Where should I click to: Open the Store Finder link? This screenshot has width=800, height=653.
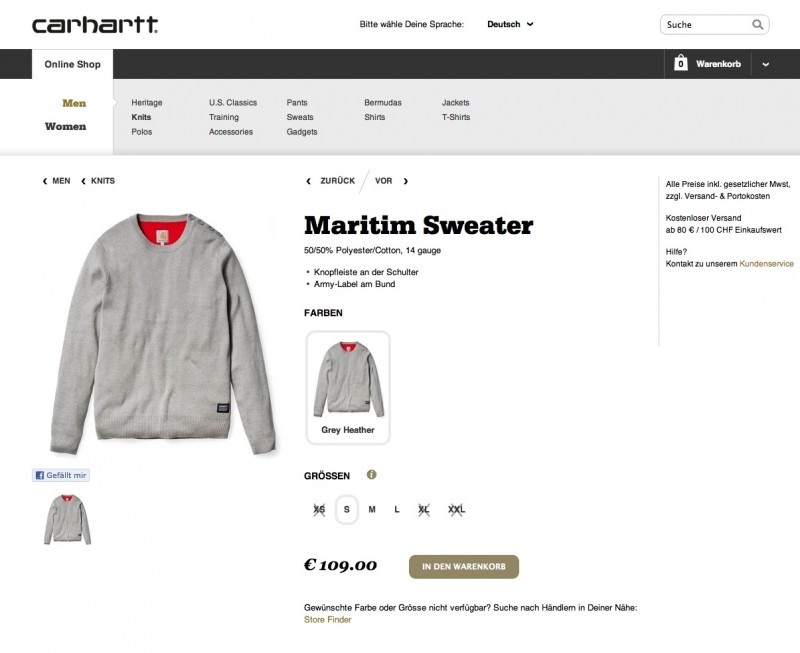tap(328, 619)
